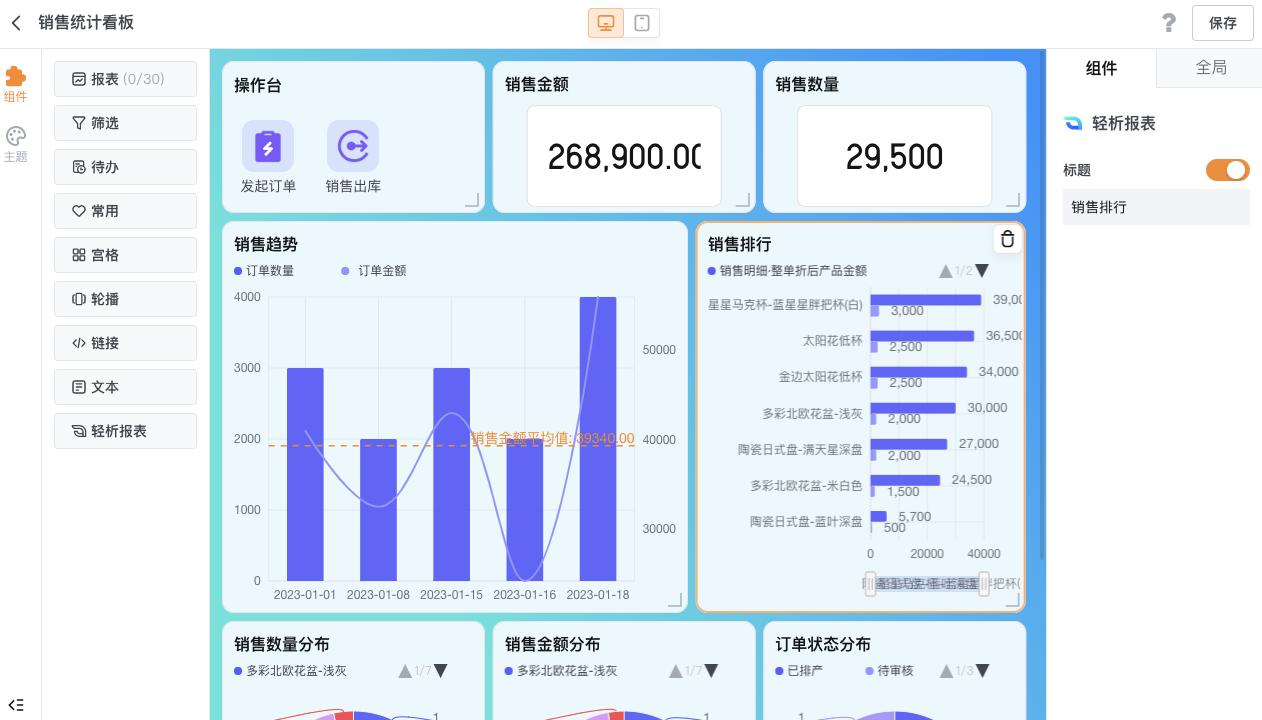Viewport: 1262px width, 720px height.
Task: Select the 销售趋势 card title
Action: point(266,244)
